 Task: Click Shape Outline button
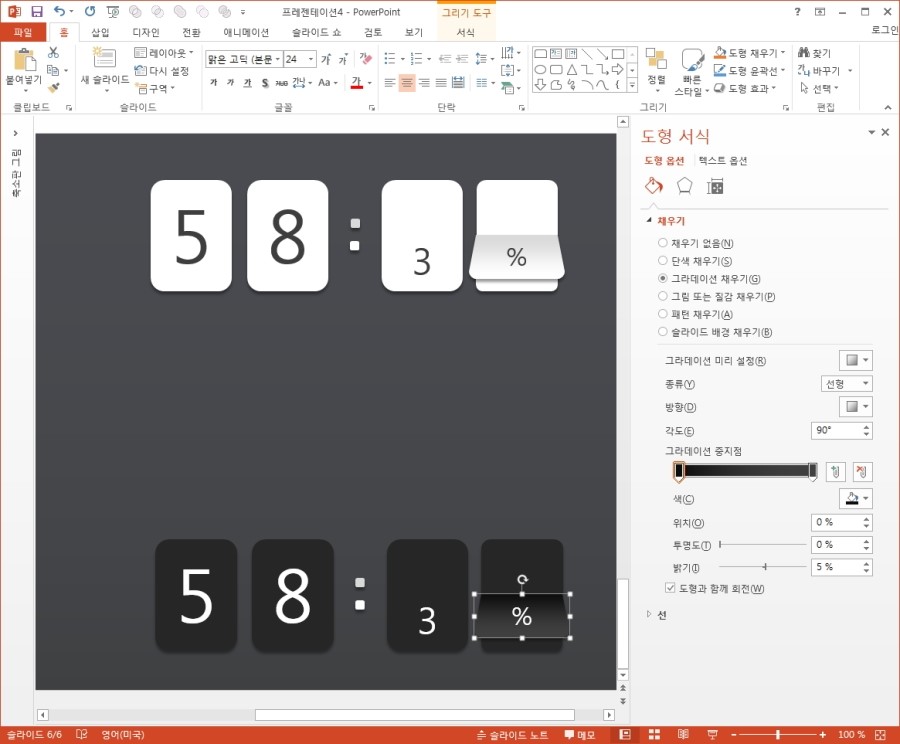(749, 71)
